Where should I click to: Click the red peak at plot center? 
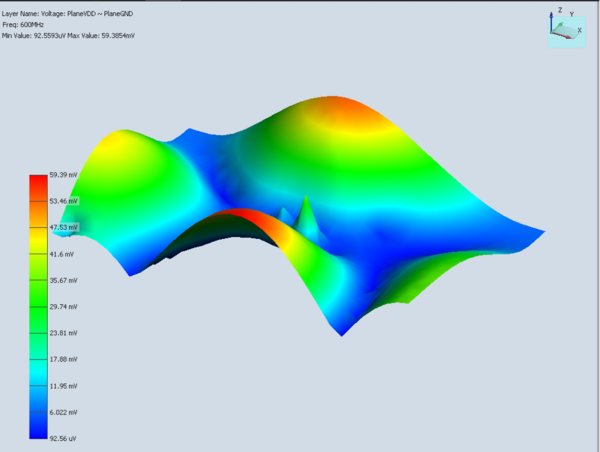(x=239, y=213)
